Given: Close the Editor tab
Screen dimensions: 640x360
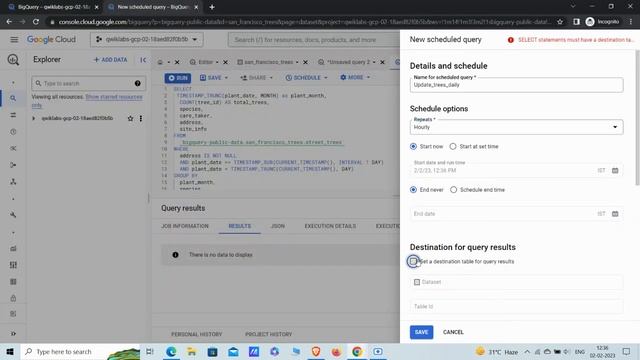Looking at the screenshot, I should point(225,62).
